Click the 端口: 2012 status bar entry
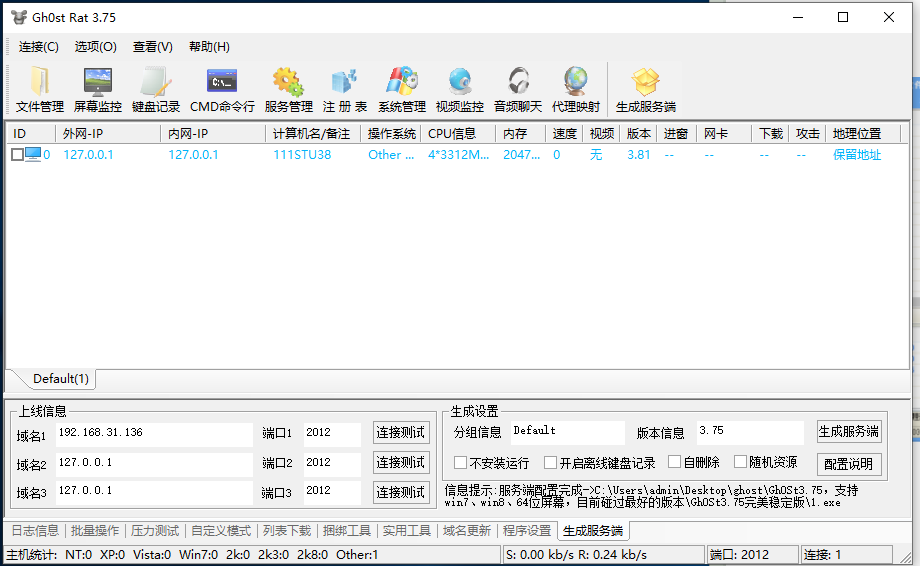The width and height of the screenshot is (920, 566). pyautogui.click(x=753, y=555)
